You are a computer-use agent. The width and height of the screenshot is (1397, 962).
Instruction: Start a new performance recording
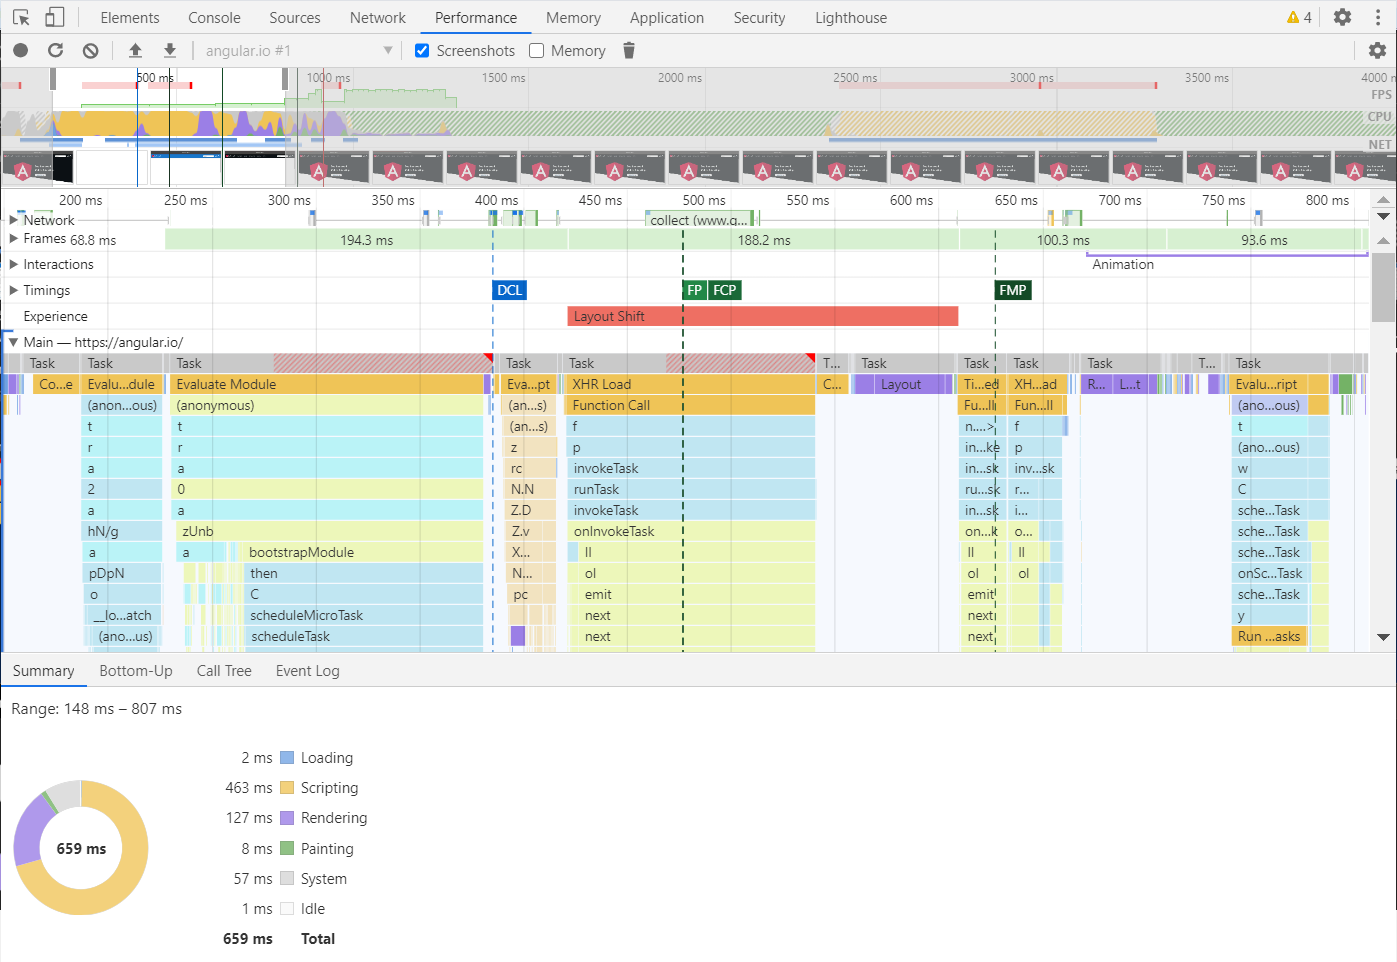[20, 50]
